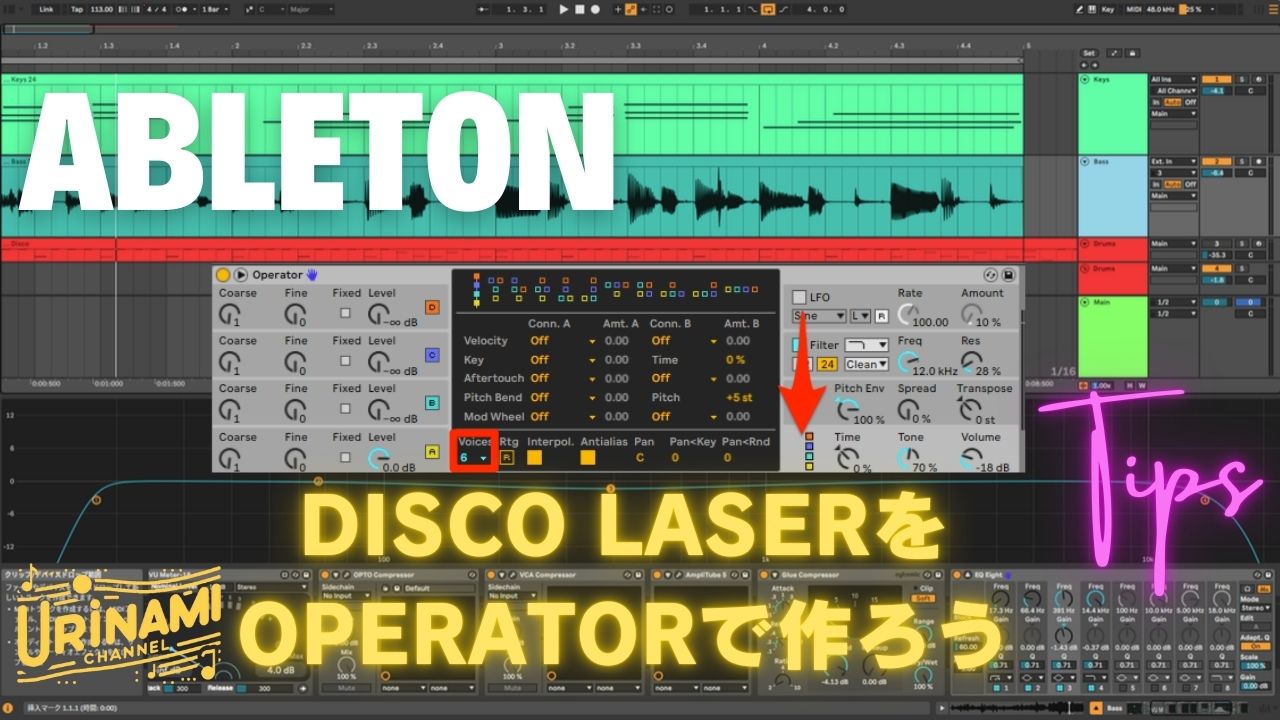The image size is (1280, 720).
Task: Click the Operator device activator button
Action: [223, 275]
